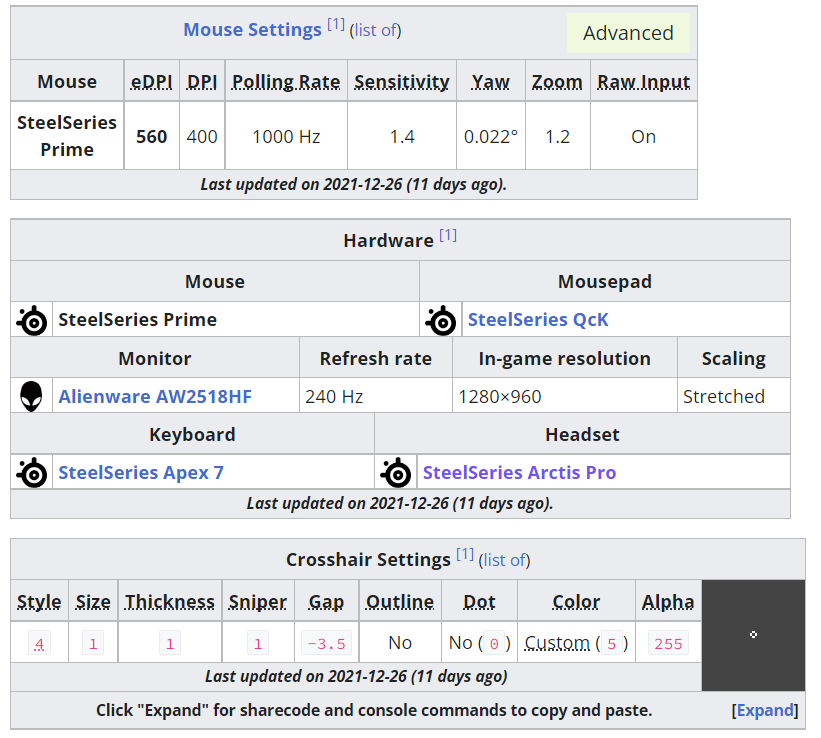Click the 240 Hz refresh rate cell
The image size is (821, 738).
click(x=376, y=396)
